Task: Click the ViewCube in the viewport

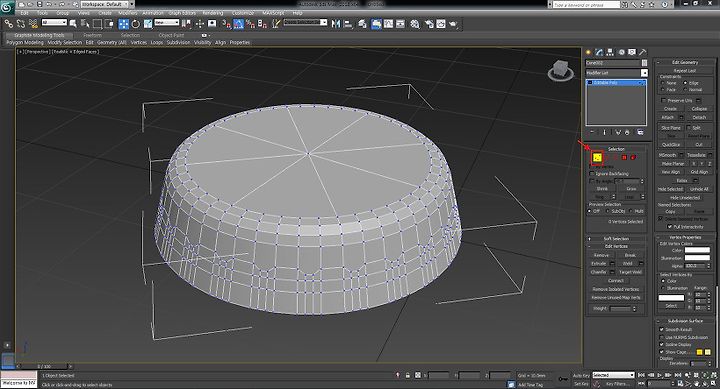Action: pyautogui.click(x=560, y=70)
